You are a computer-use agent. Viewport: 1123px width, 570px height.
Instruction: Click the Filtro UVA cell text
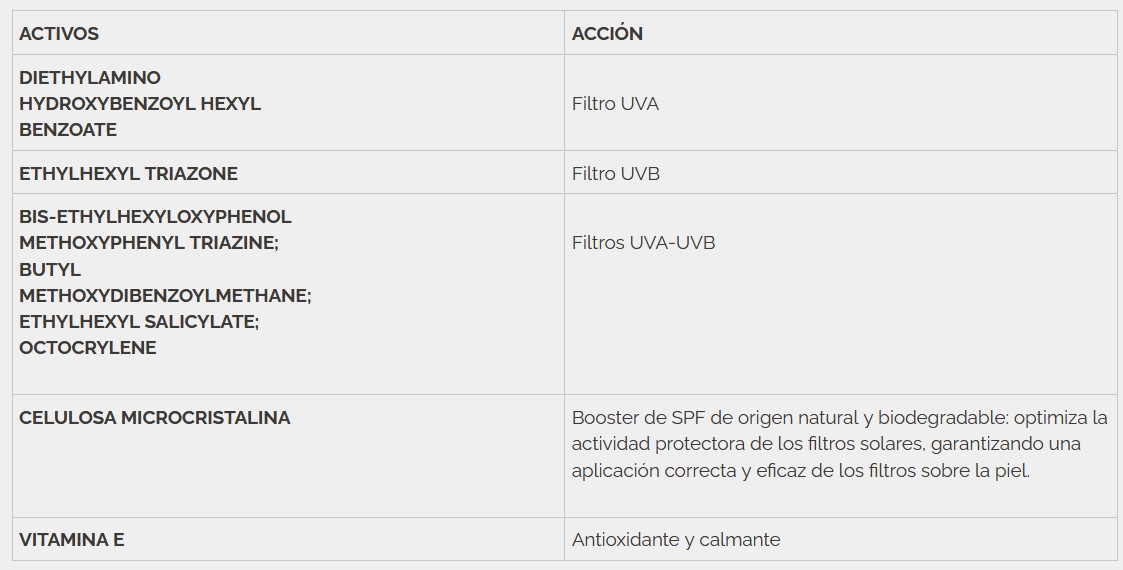pyautogui.click(x=615, y=103)
